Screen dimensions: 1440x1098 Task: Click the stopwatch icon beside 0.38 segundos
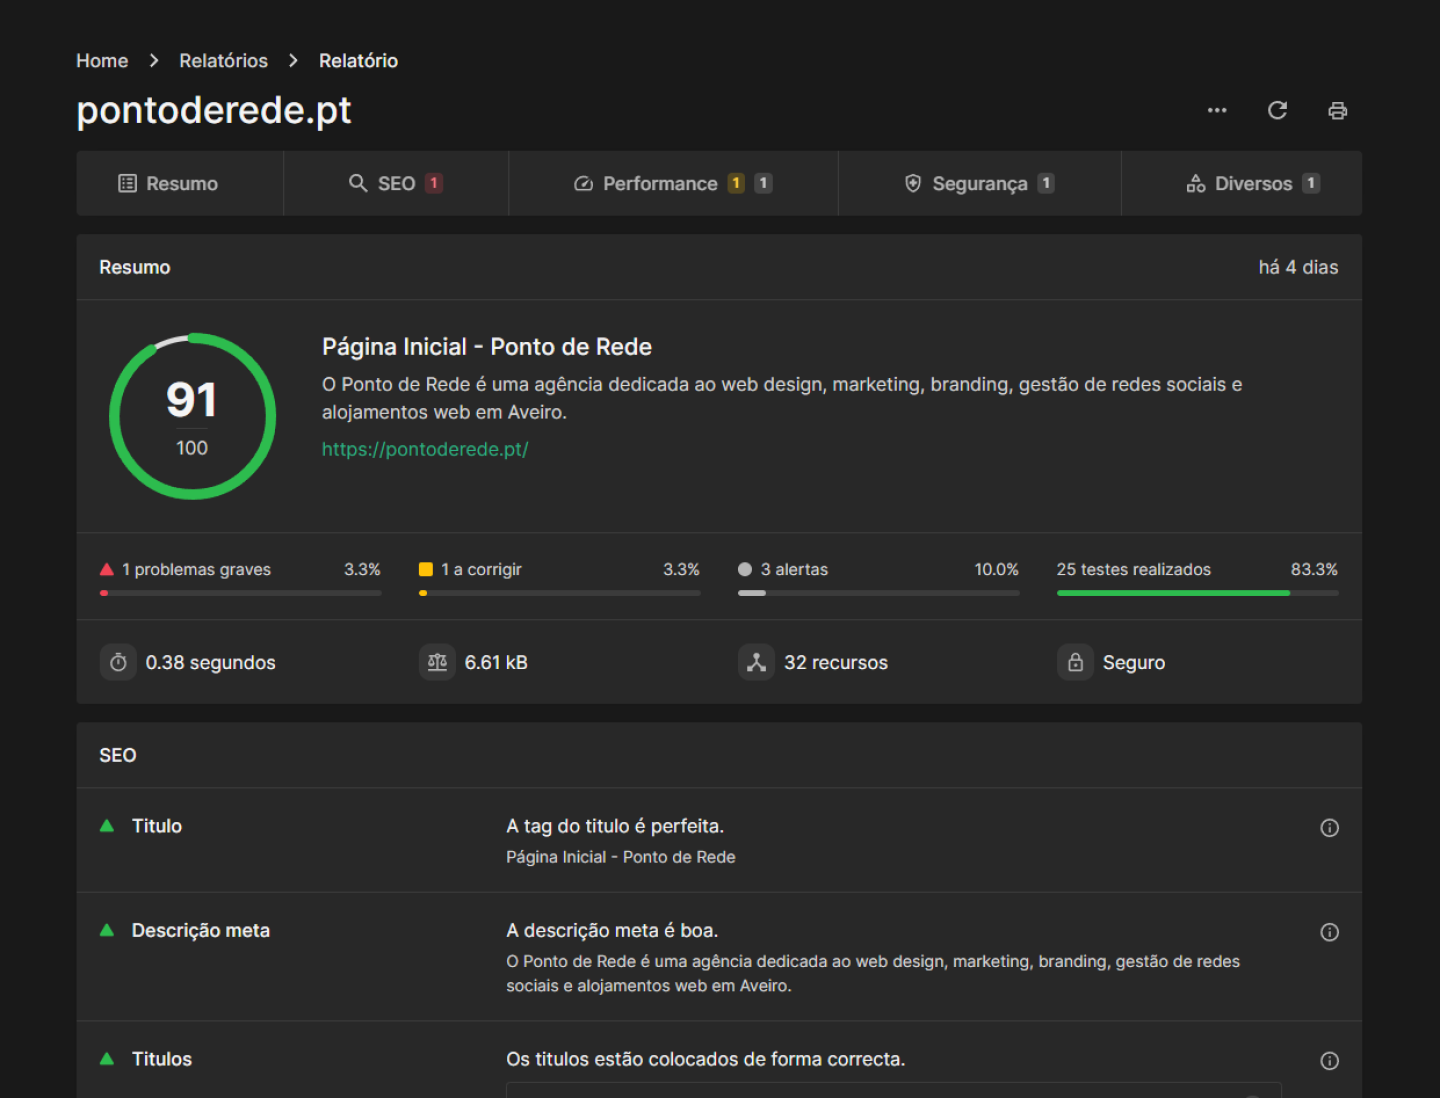pos(118,662)
